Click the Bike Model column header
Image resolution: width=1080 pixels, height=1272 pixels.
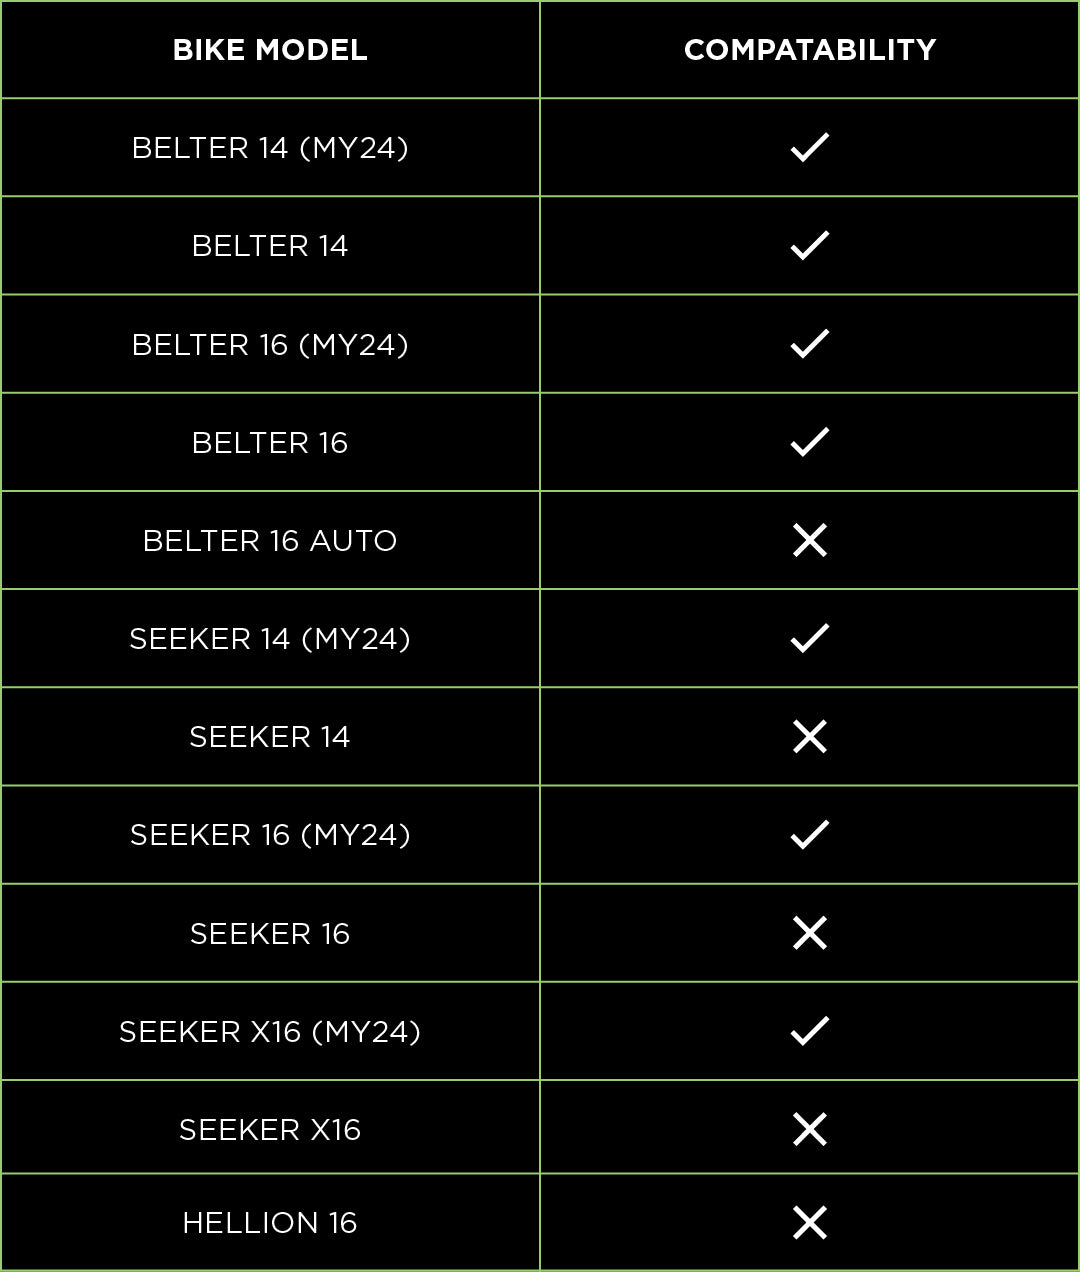pyautogui.click(x=270, y=50)
